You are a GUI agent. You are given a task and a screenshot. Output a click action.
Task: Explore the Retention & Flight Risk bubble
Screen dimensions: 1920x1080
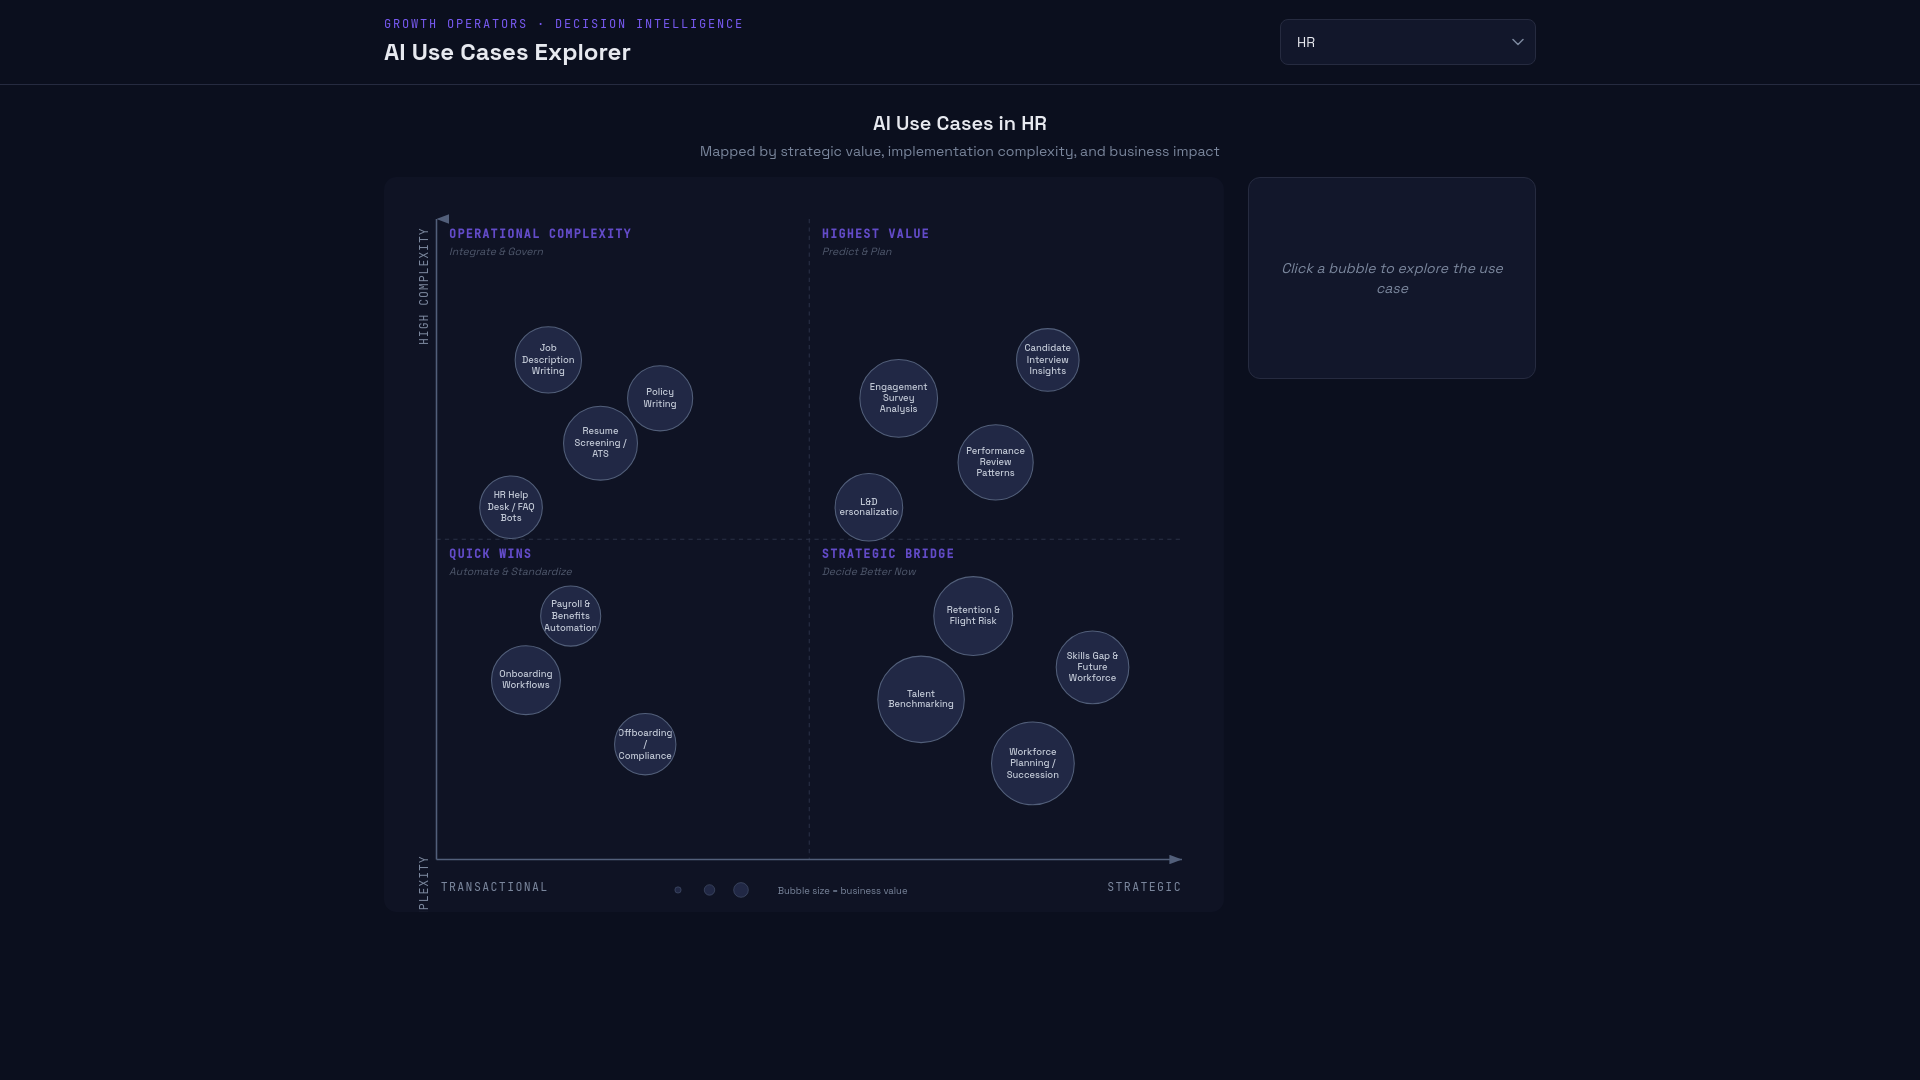pyautogui.click(x=973, y=616)
